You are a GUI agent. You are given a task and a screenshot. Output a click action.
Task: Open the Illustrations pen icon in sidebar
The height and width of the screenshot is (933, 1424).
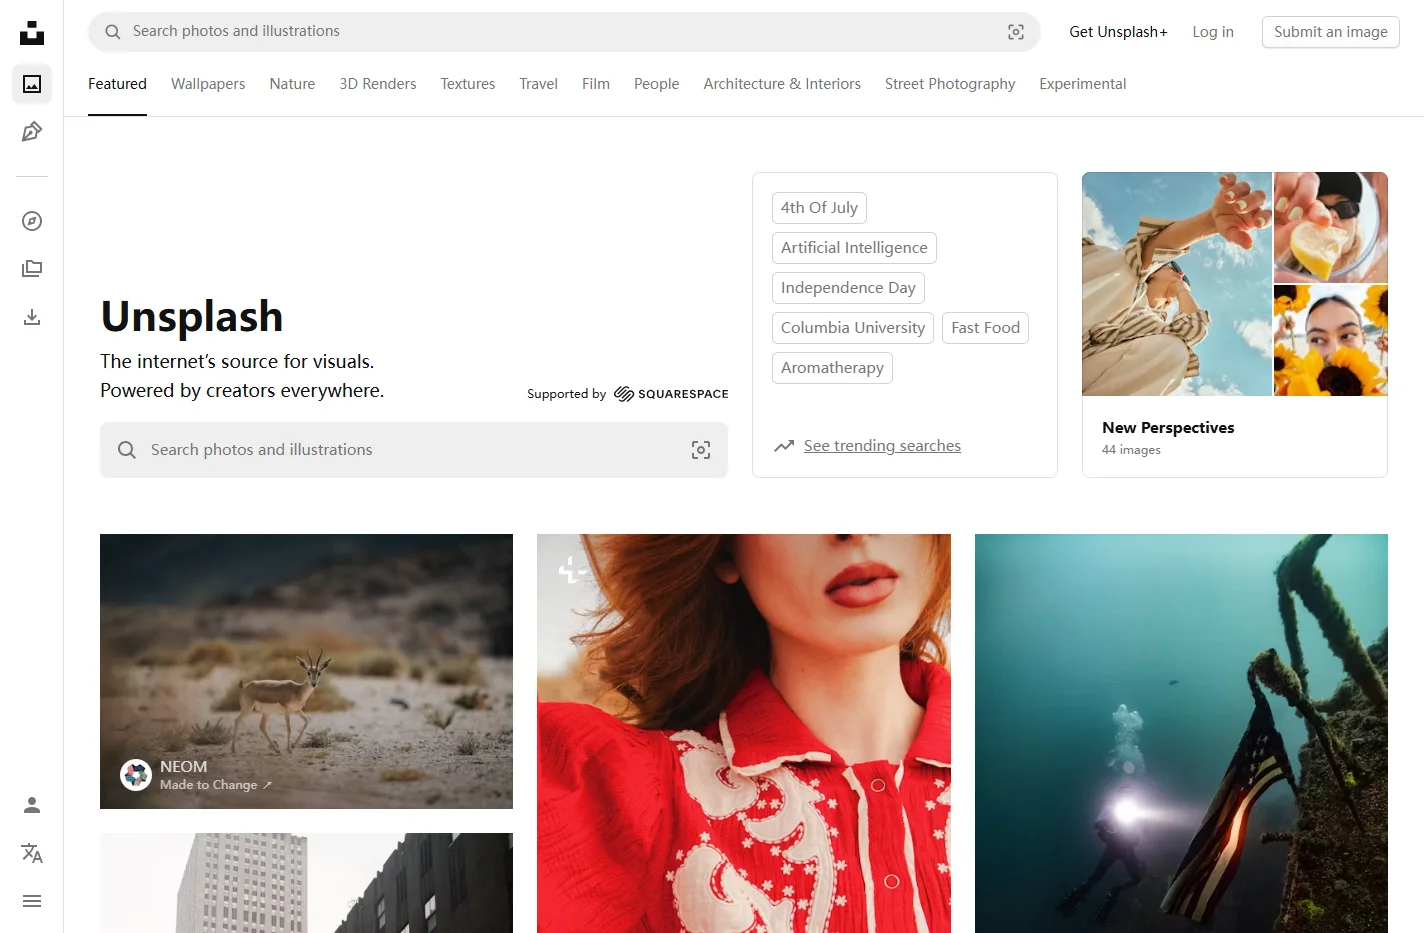click(32, 132)
